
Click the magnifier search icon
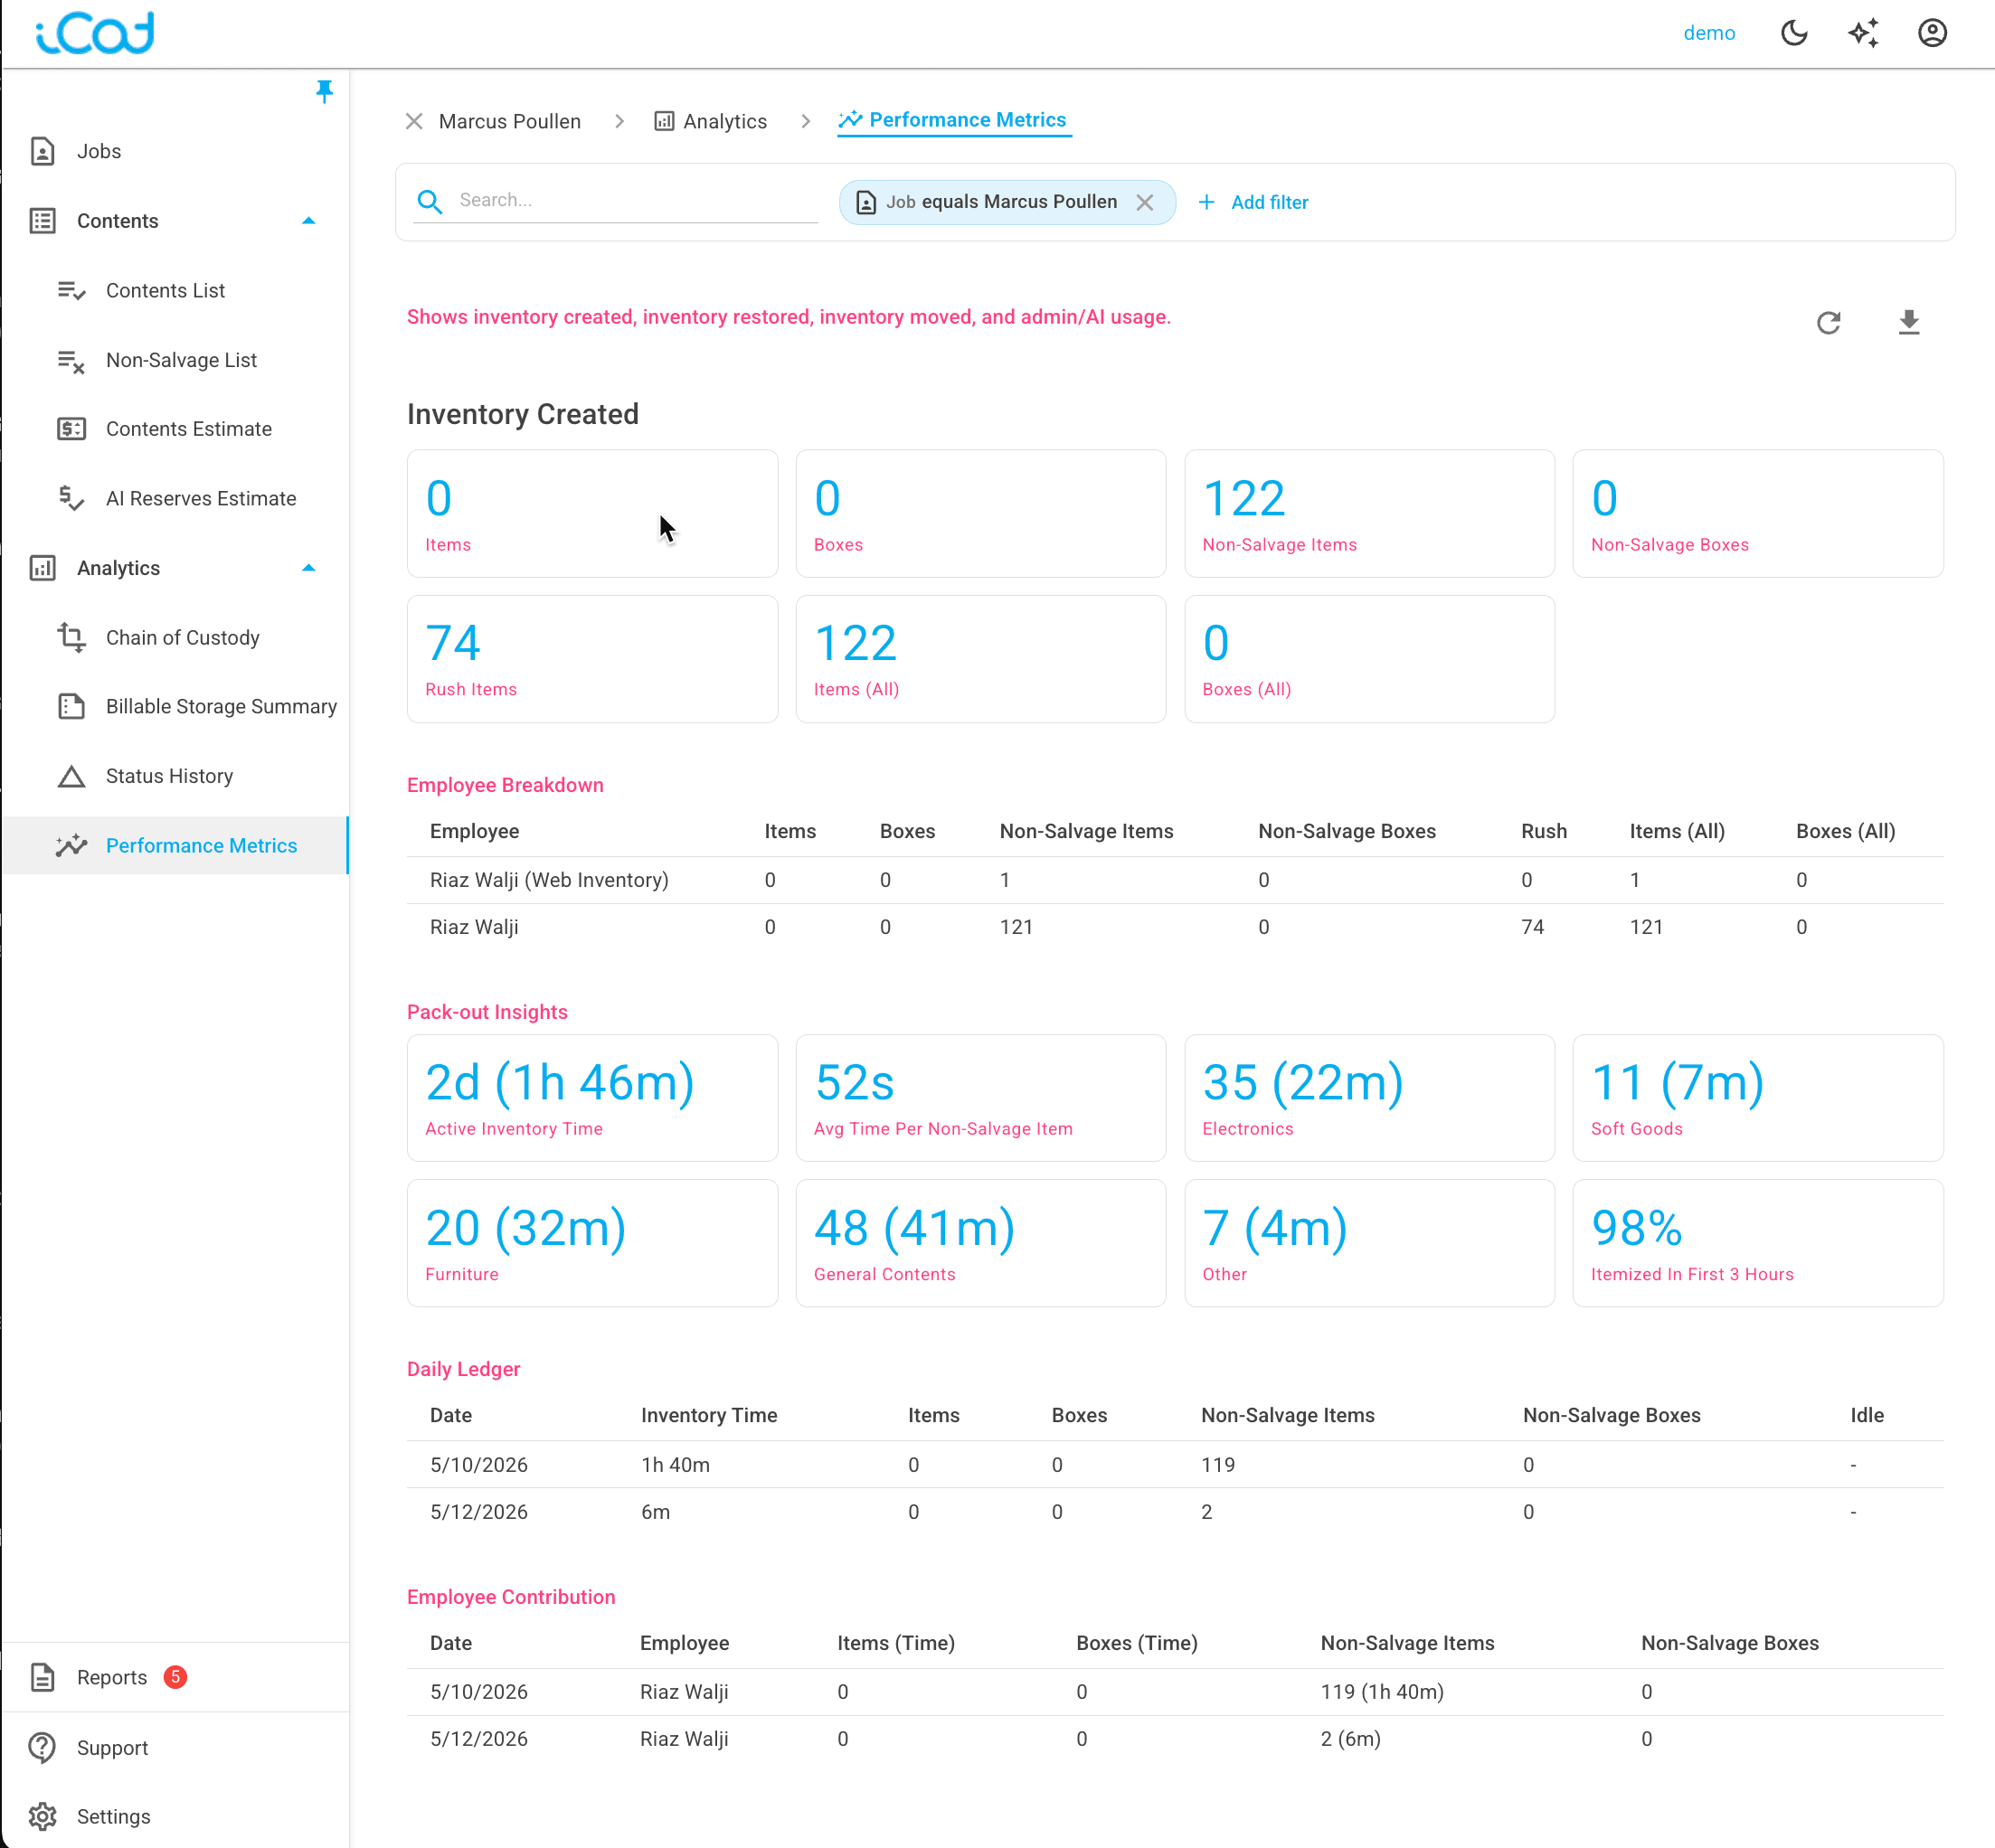point(430,202)
